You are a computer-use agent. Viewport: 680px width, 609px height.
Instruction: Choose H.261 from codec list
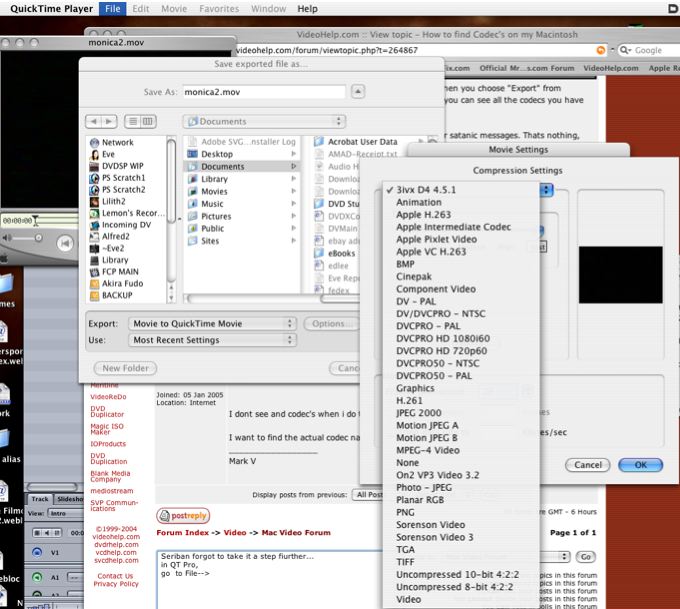(409, 401)
